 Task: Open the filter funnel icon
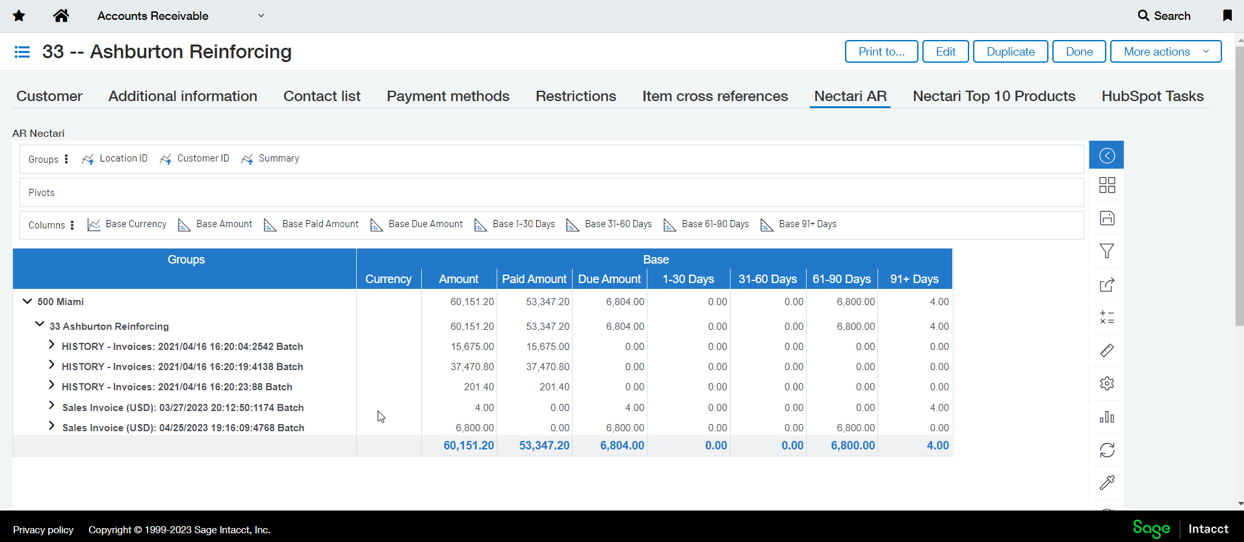coord(1107,251)
